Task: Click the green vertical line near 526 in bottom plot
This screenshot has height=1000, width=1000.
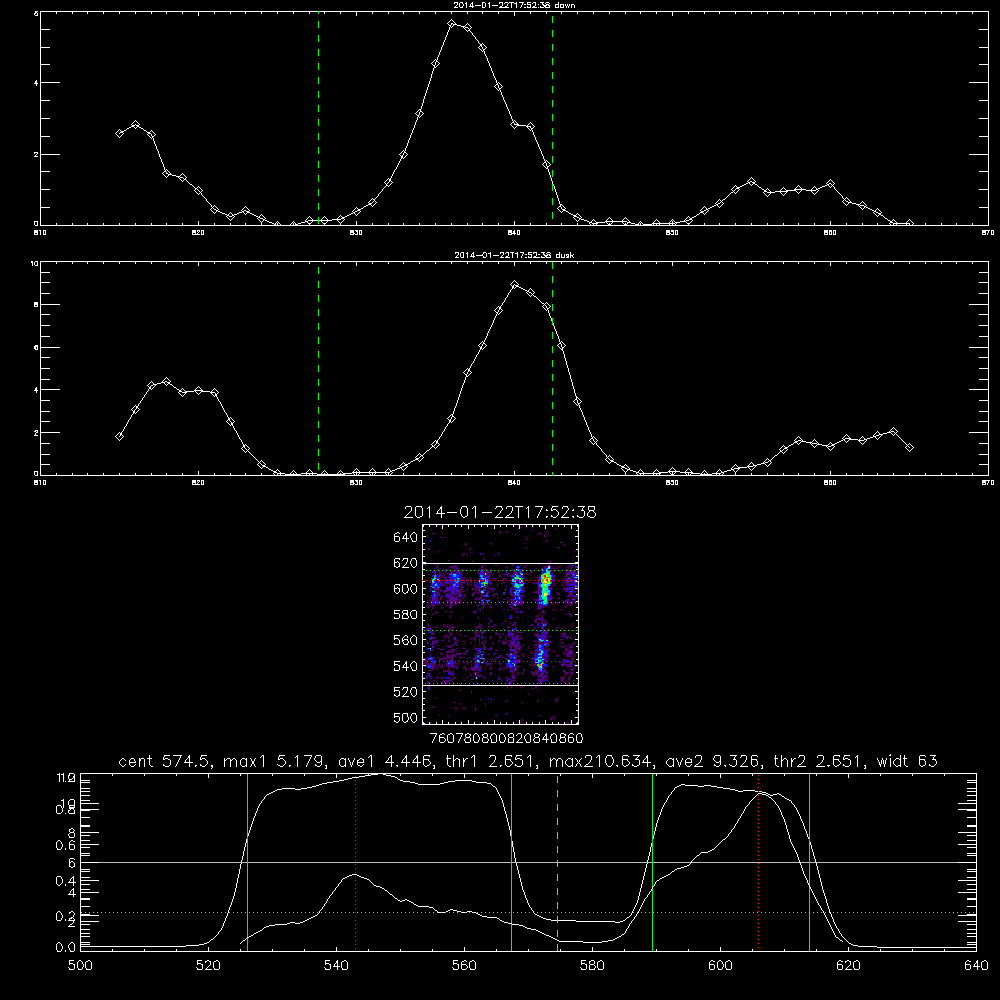Action: (247, 861)
